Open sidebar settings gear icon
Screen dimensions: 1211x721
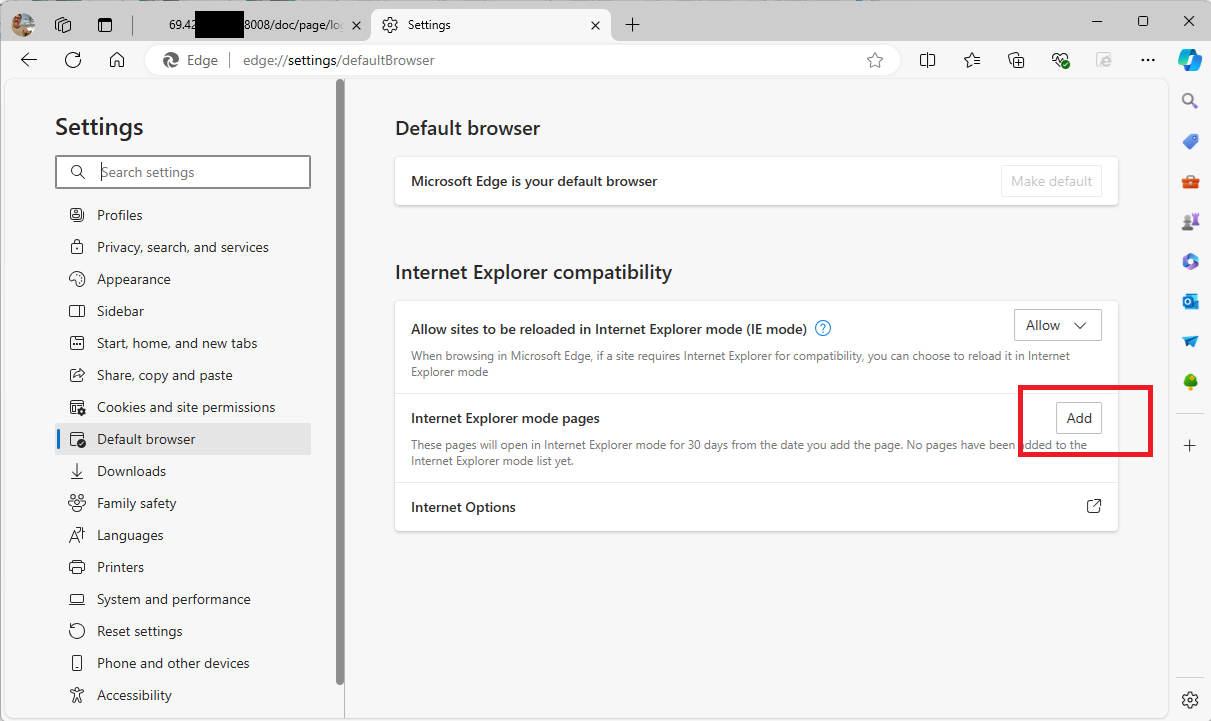coord(1190,699)
